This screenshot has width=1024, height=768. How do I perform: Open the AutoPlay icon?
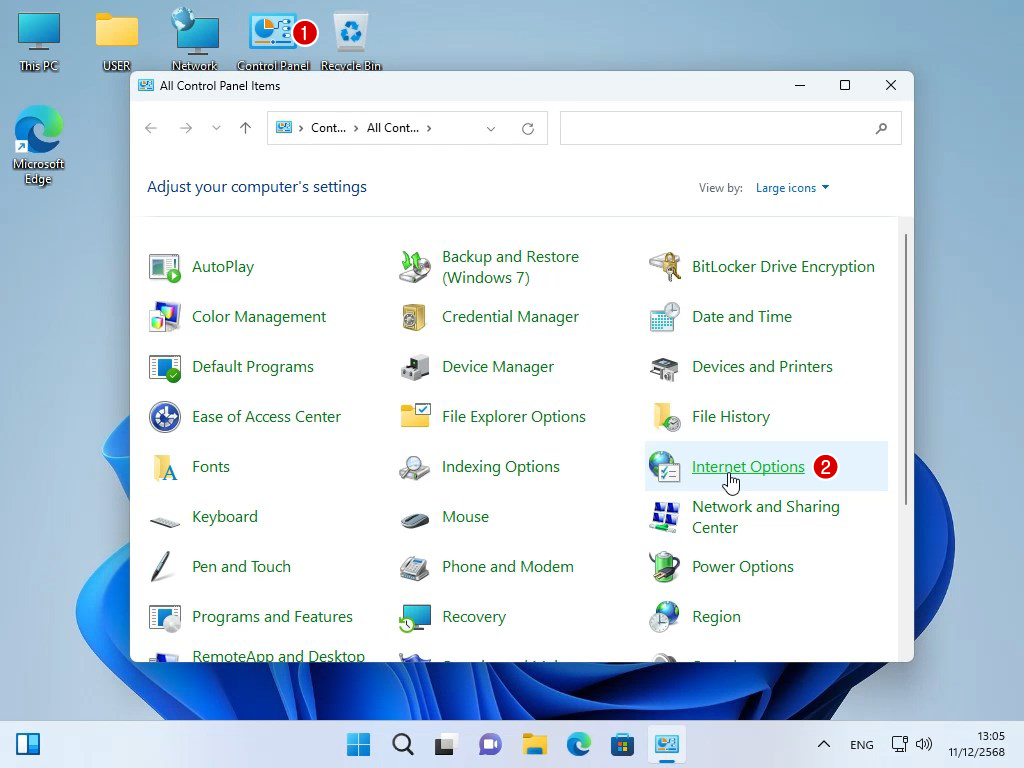(164, 267)
